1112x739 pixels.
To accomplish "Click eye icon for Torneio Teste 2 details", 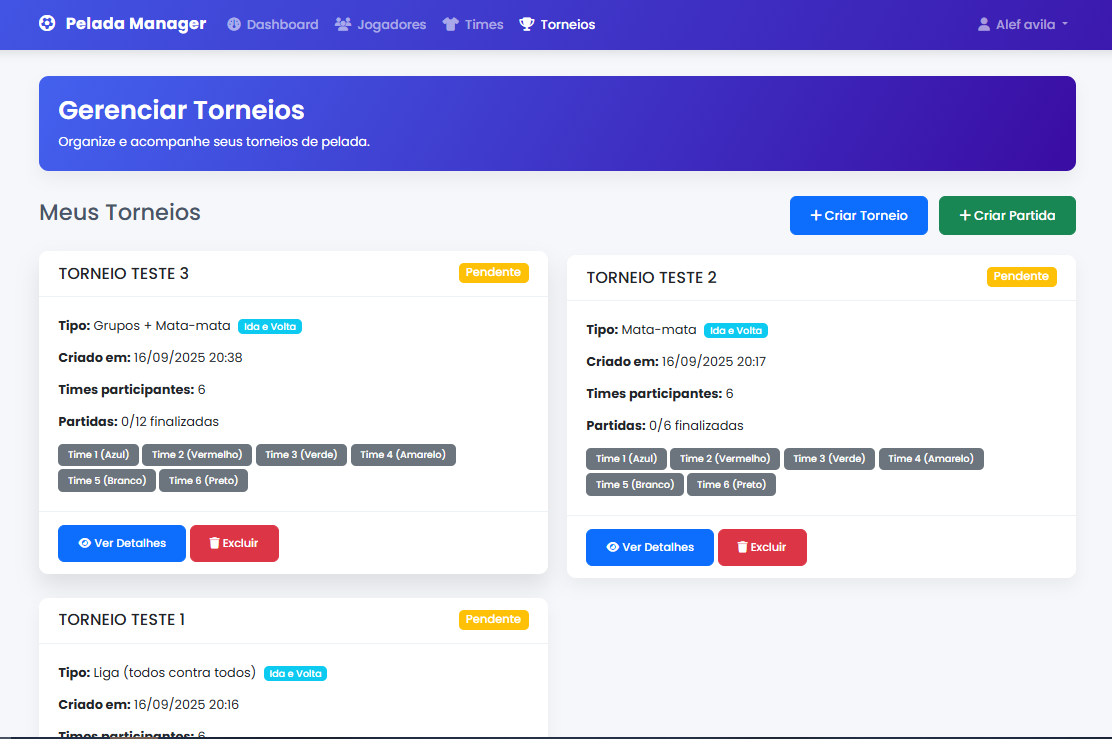I will pos(612,548).
